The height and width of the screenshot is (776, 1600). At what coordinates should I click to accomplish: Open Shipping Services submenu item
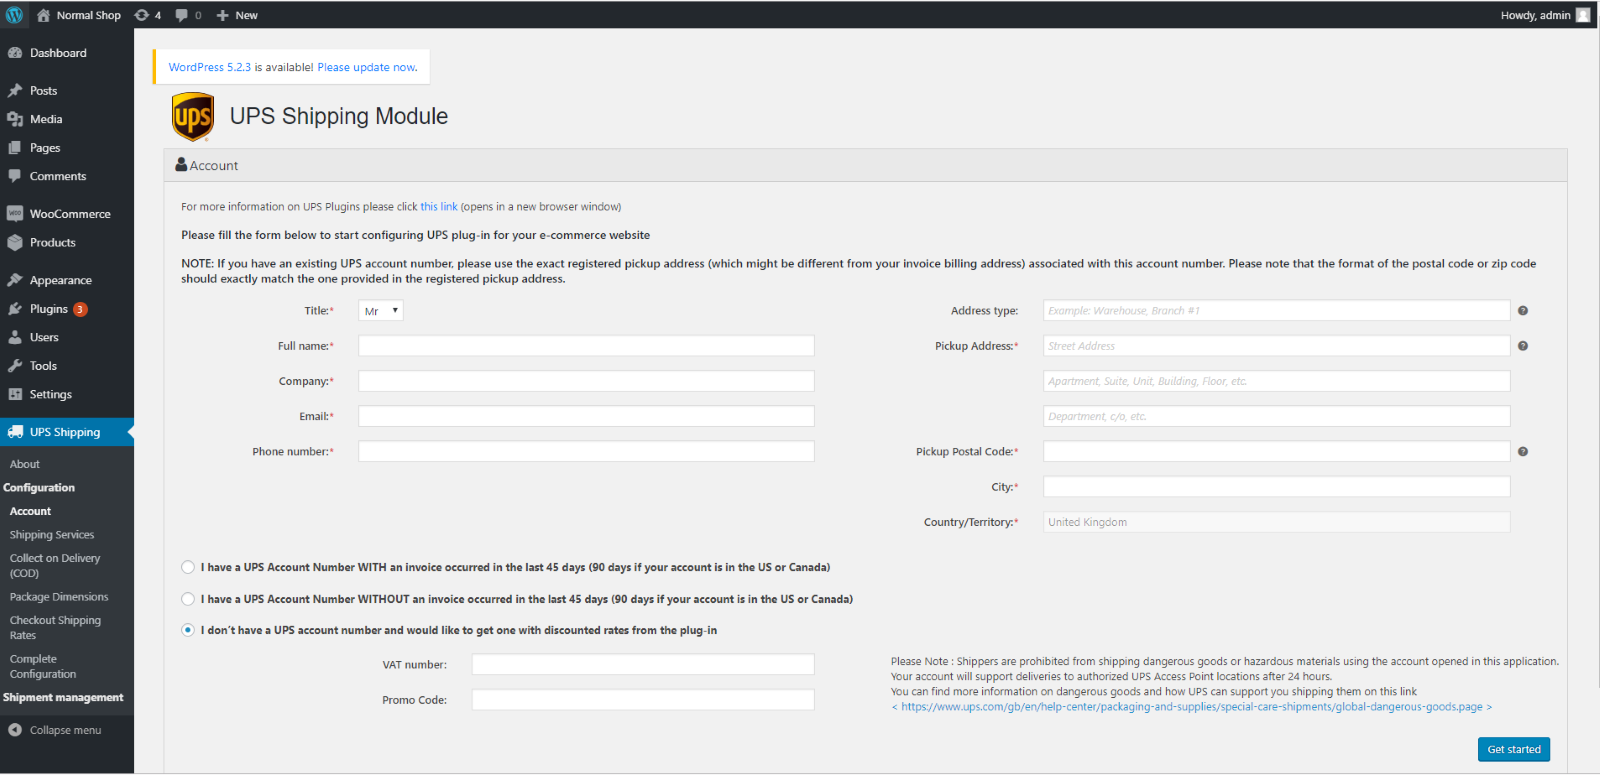[x=52, y=535]
